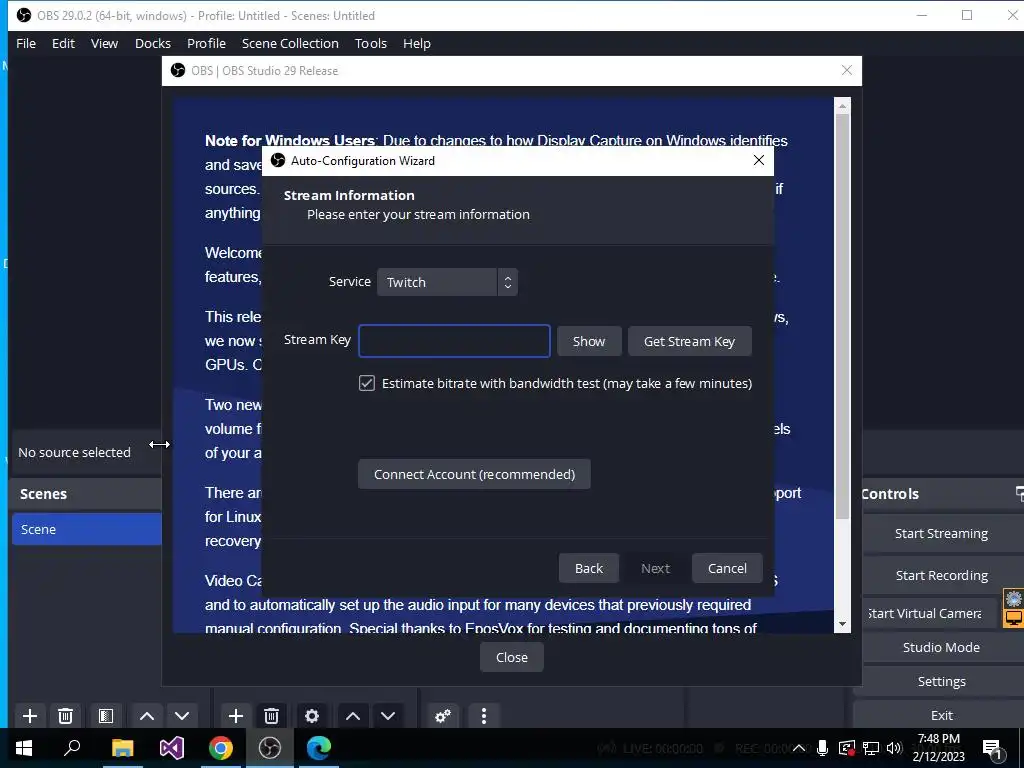Add a new scene with the plus icon
This screenshot has width=1024, height=768.
tap(29, 716)
